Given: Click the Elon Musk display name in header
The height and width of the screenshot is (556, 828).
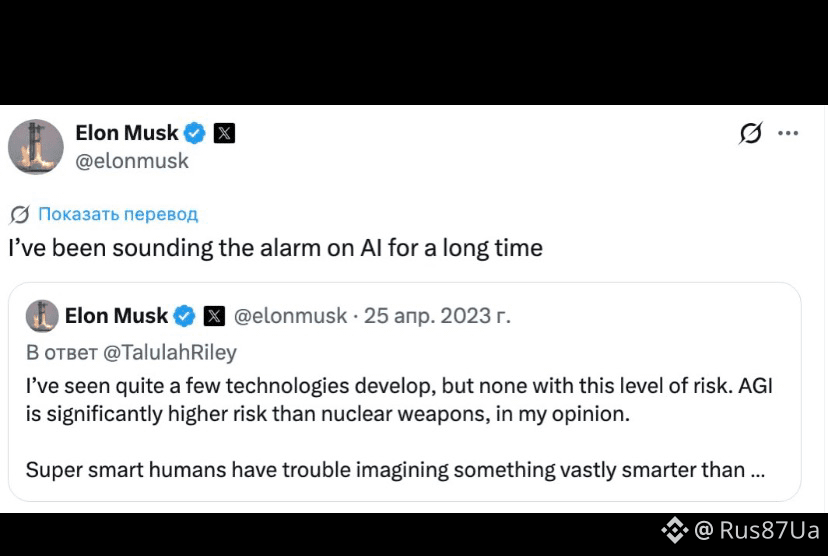Looking at the screenshot, I should click(127, 133).
